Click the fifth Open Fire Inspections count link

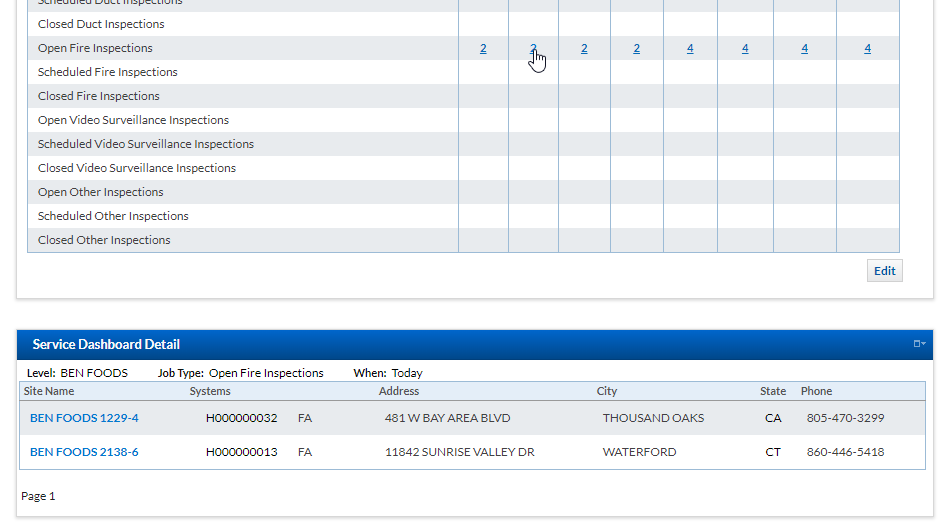tap(690, 48)
